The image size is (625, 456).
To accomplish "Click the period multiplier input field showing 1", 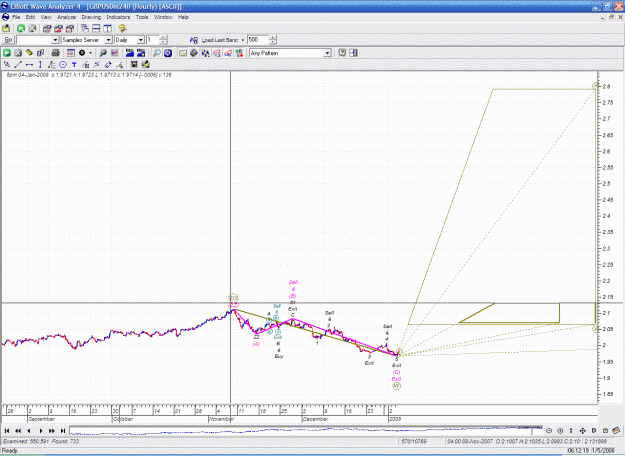I will pyautogui.click(x=153, y=40).
